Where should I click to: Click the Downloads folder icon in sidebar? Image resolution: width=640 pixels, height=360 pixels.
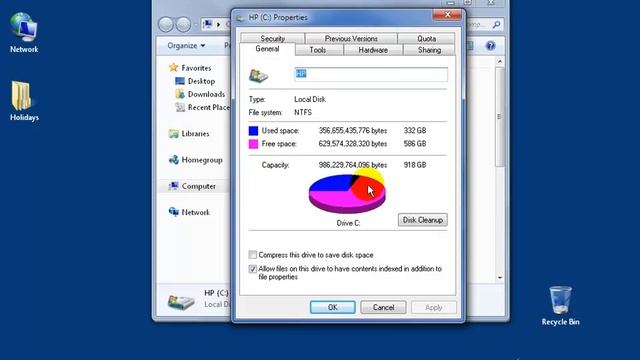tap(180, 94)
